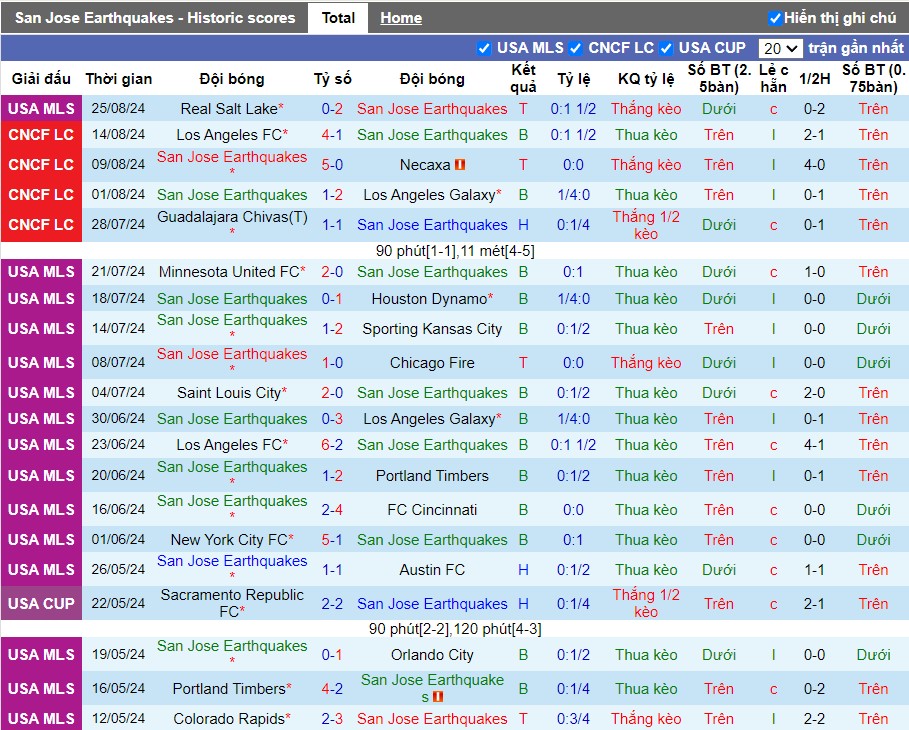
Task: Click the 2-4 score against FC Cincinnati
Action: (332, 510)
